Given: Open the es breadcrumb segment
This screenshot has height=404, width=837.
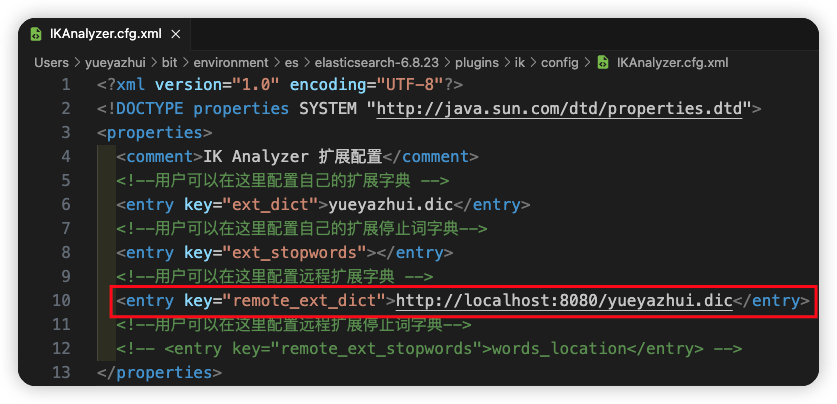Looking at the screenshot, I should (291, 62).
